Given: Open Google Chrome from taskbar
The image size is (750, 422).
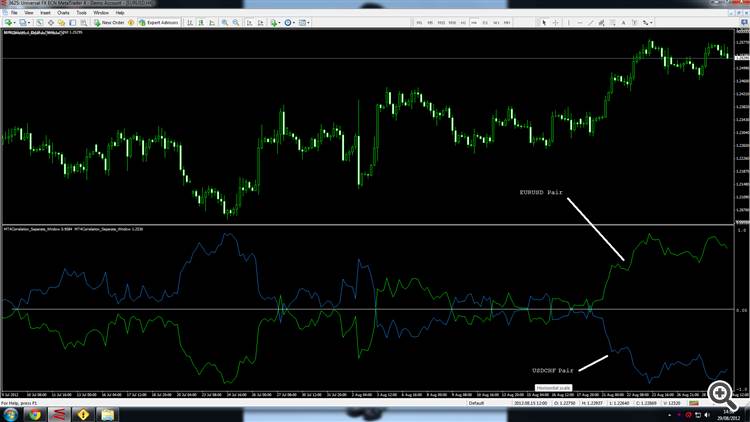Looking at the screenshot, I should tap(34, 414).
